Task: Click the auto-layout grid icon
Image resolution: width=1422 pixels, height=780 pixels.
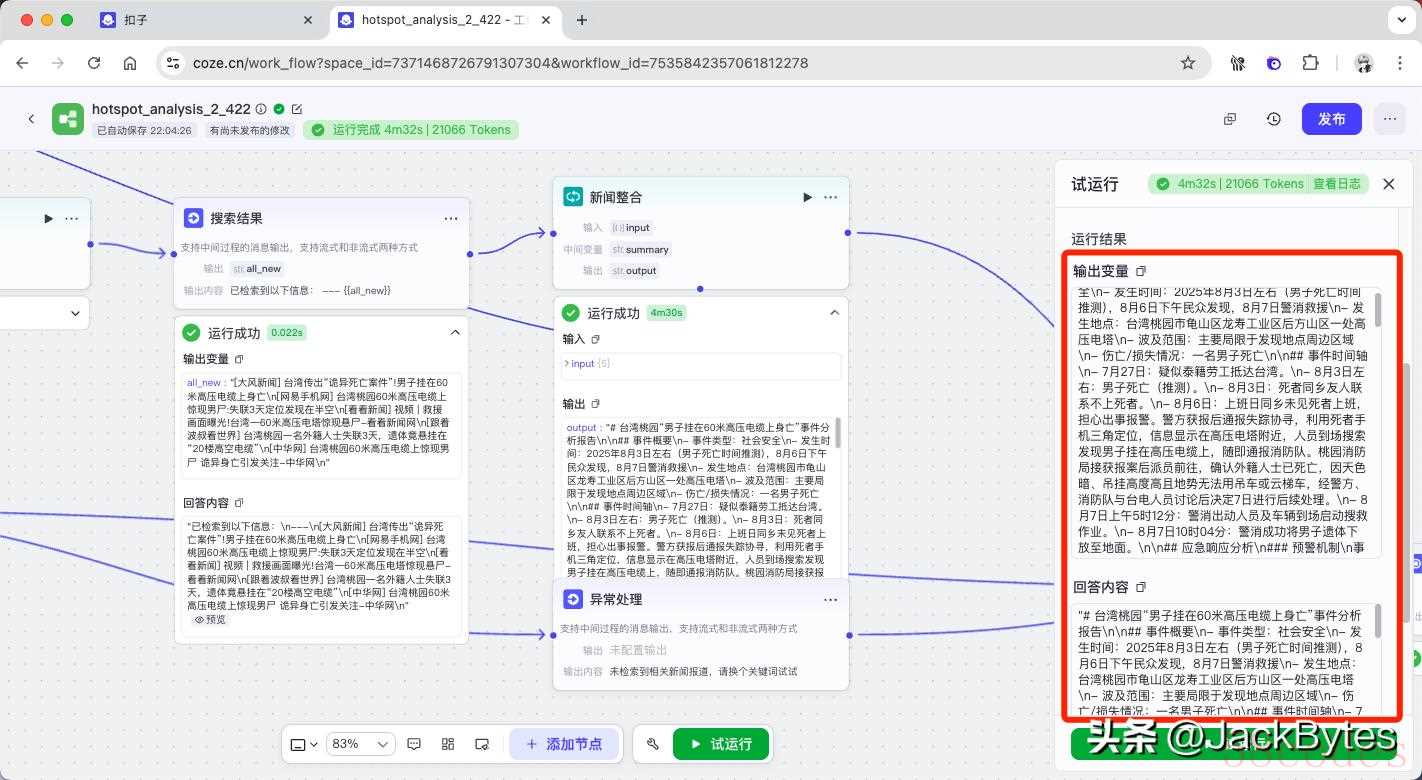Action: point(448,744)
